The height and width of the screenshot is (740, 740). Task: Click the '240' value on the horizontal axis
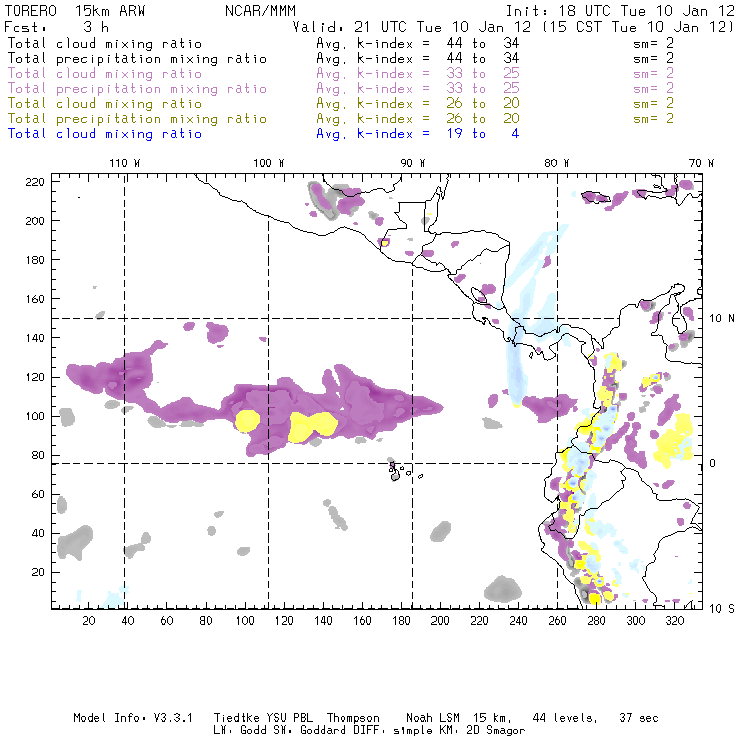[518, 621]
